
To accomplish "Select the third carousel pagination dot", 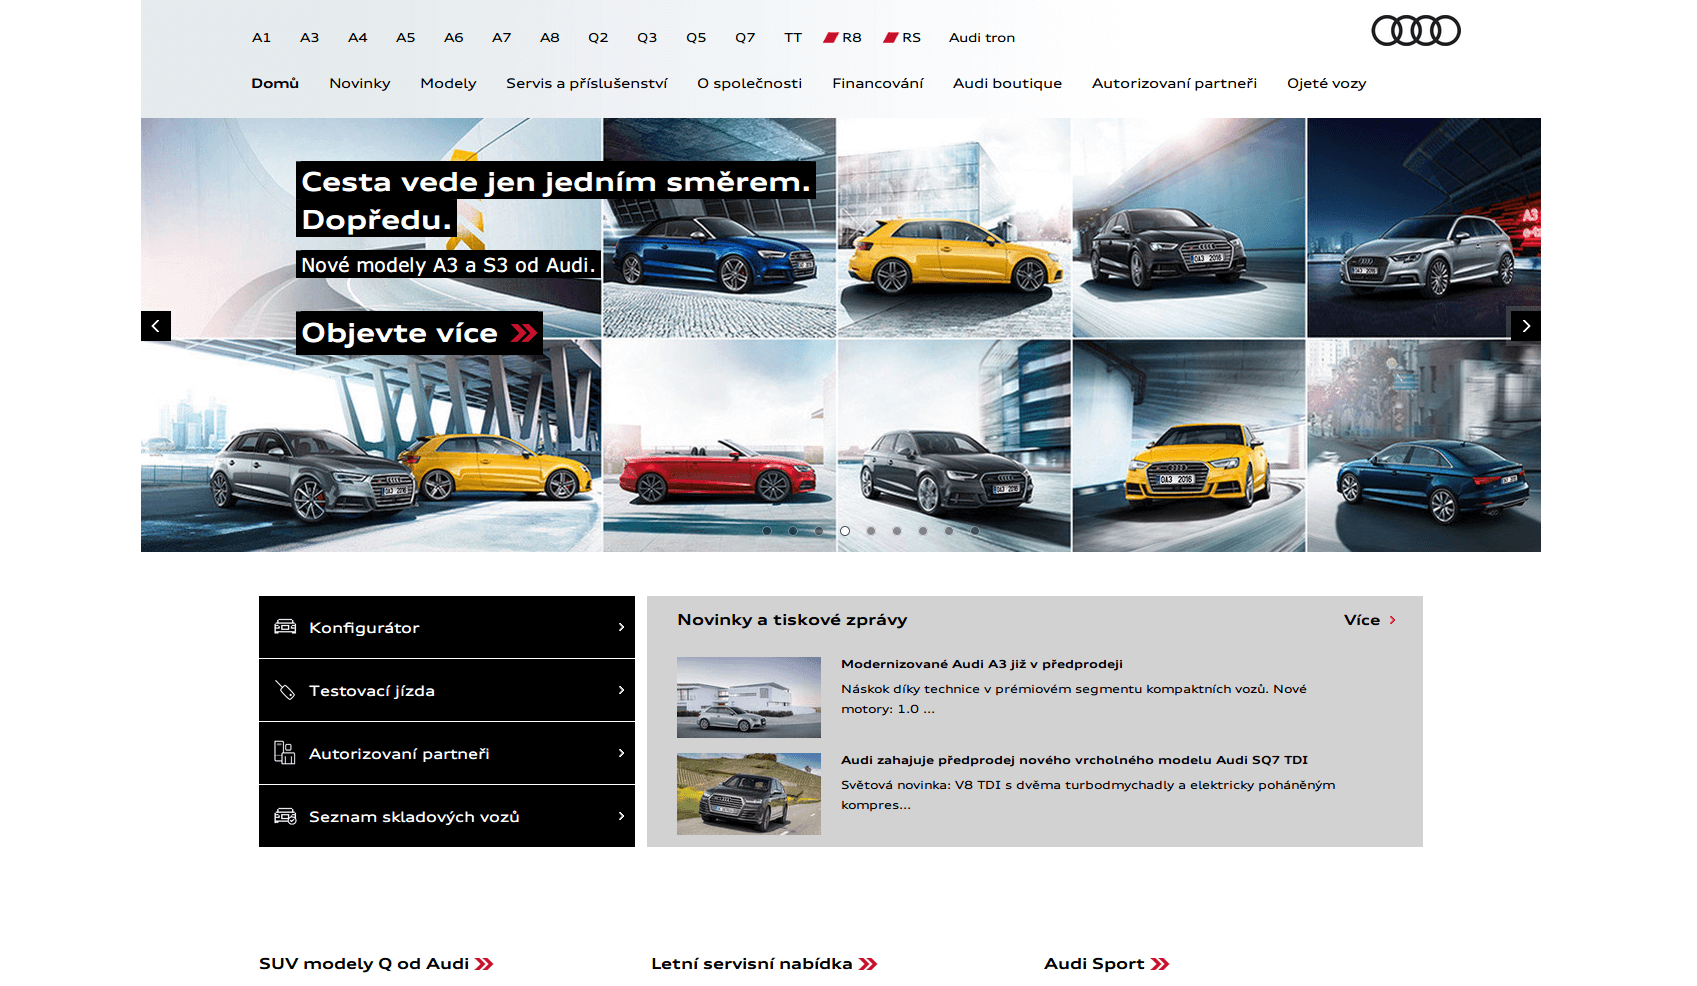I will [819, 531].
